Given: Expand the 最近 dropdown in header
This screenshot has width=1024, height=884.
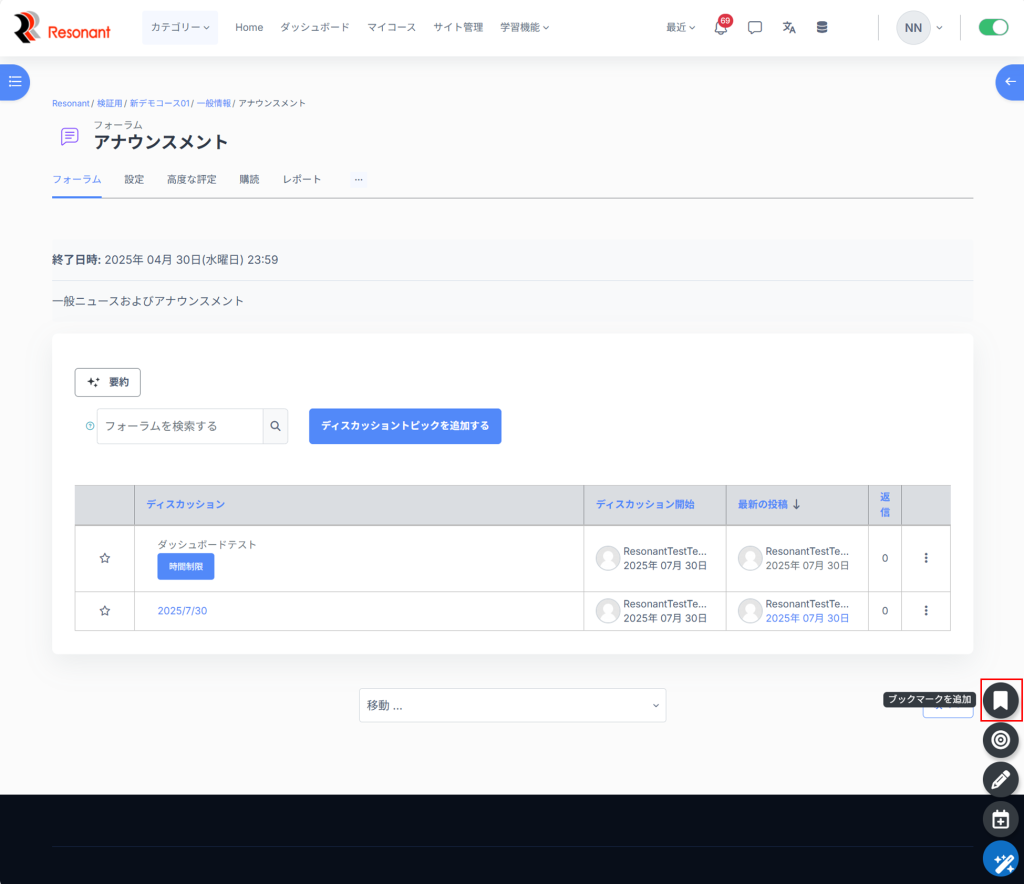Looking at the screenshot, I should tap(680, 28).
